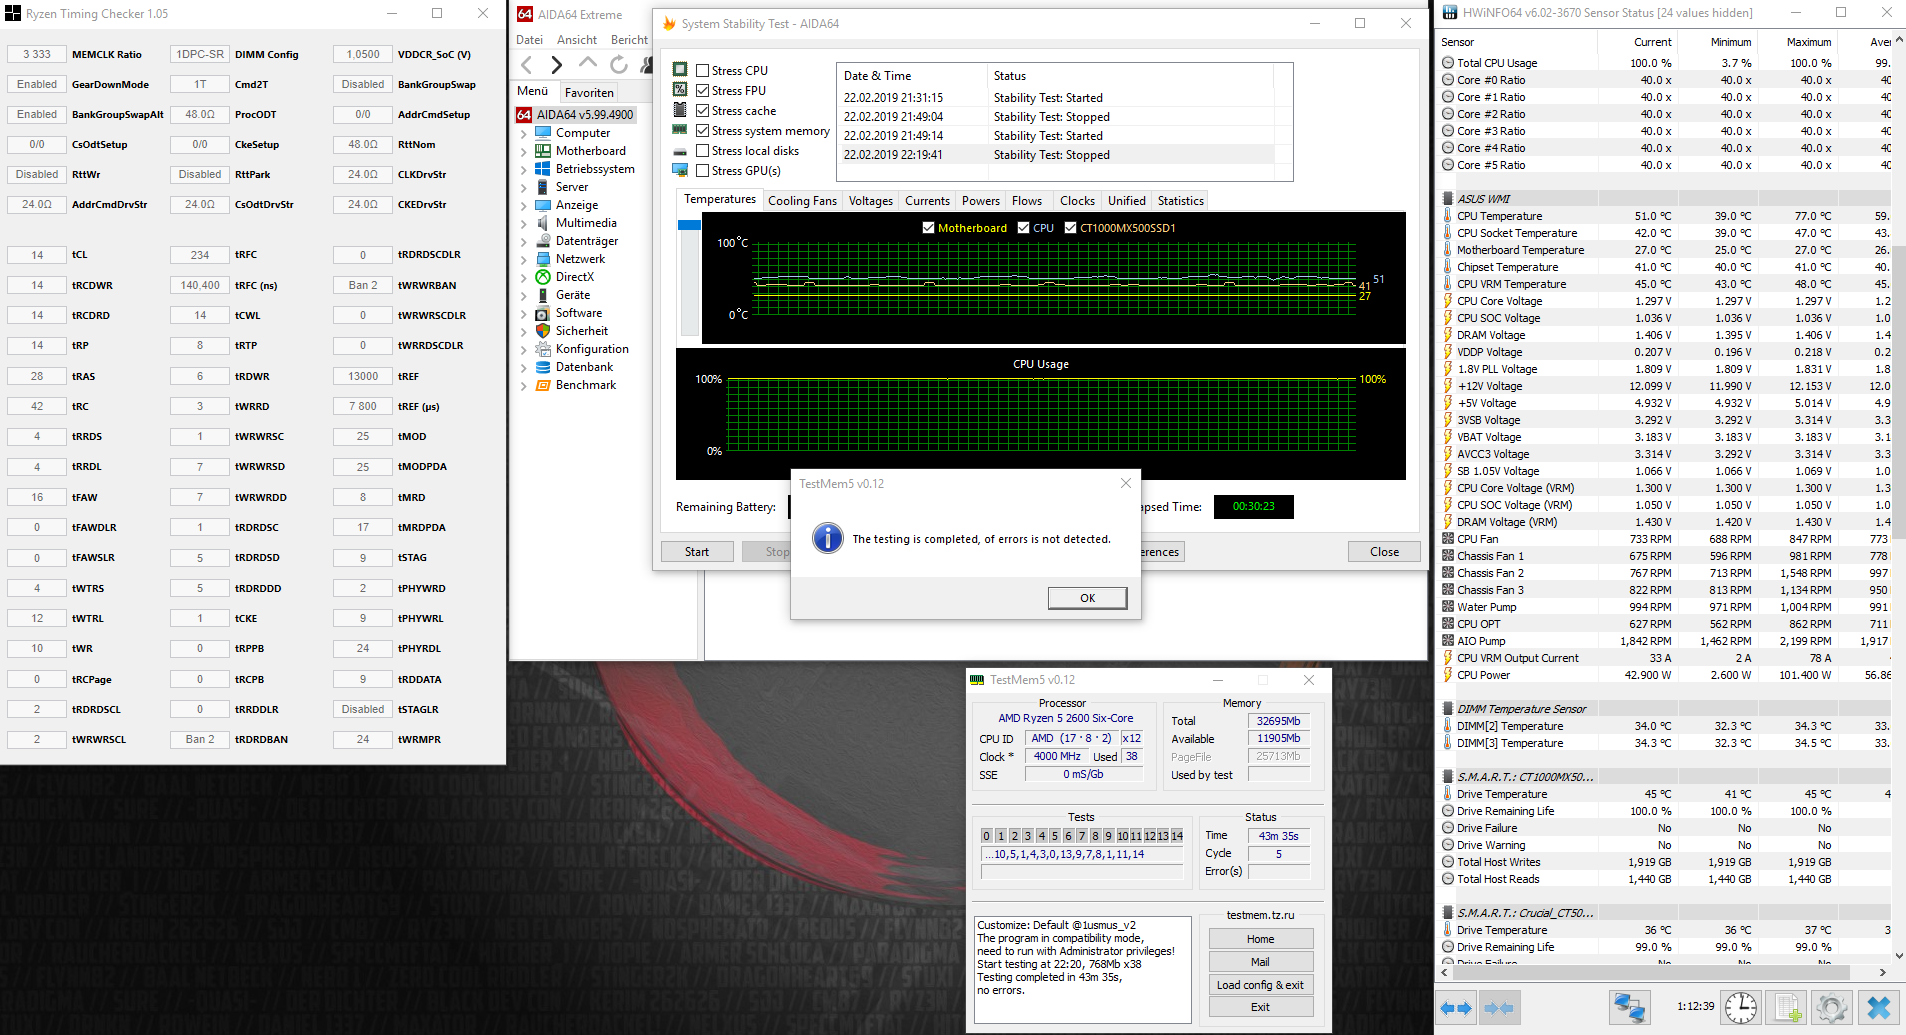Screen dimensions: 1906x1035
Task: Click HWiNFO network computers icon
Action: click(1629, 1008)
